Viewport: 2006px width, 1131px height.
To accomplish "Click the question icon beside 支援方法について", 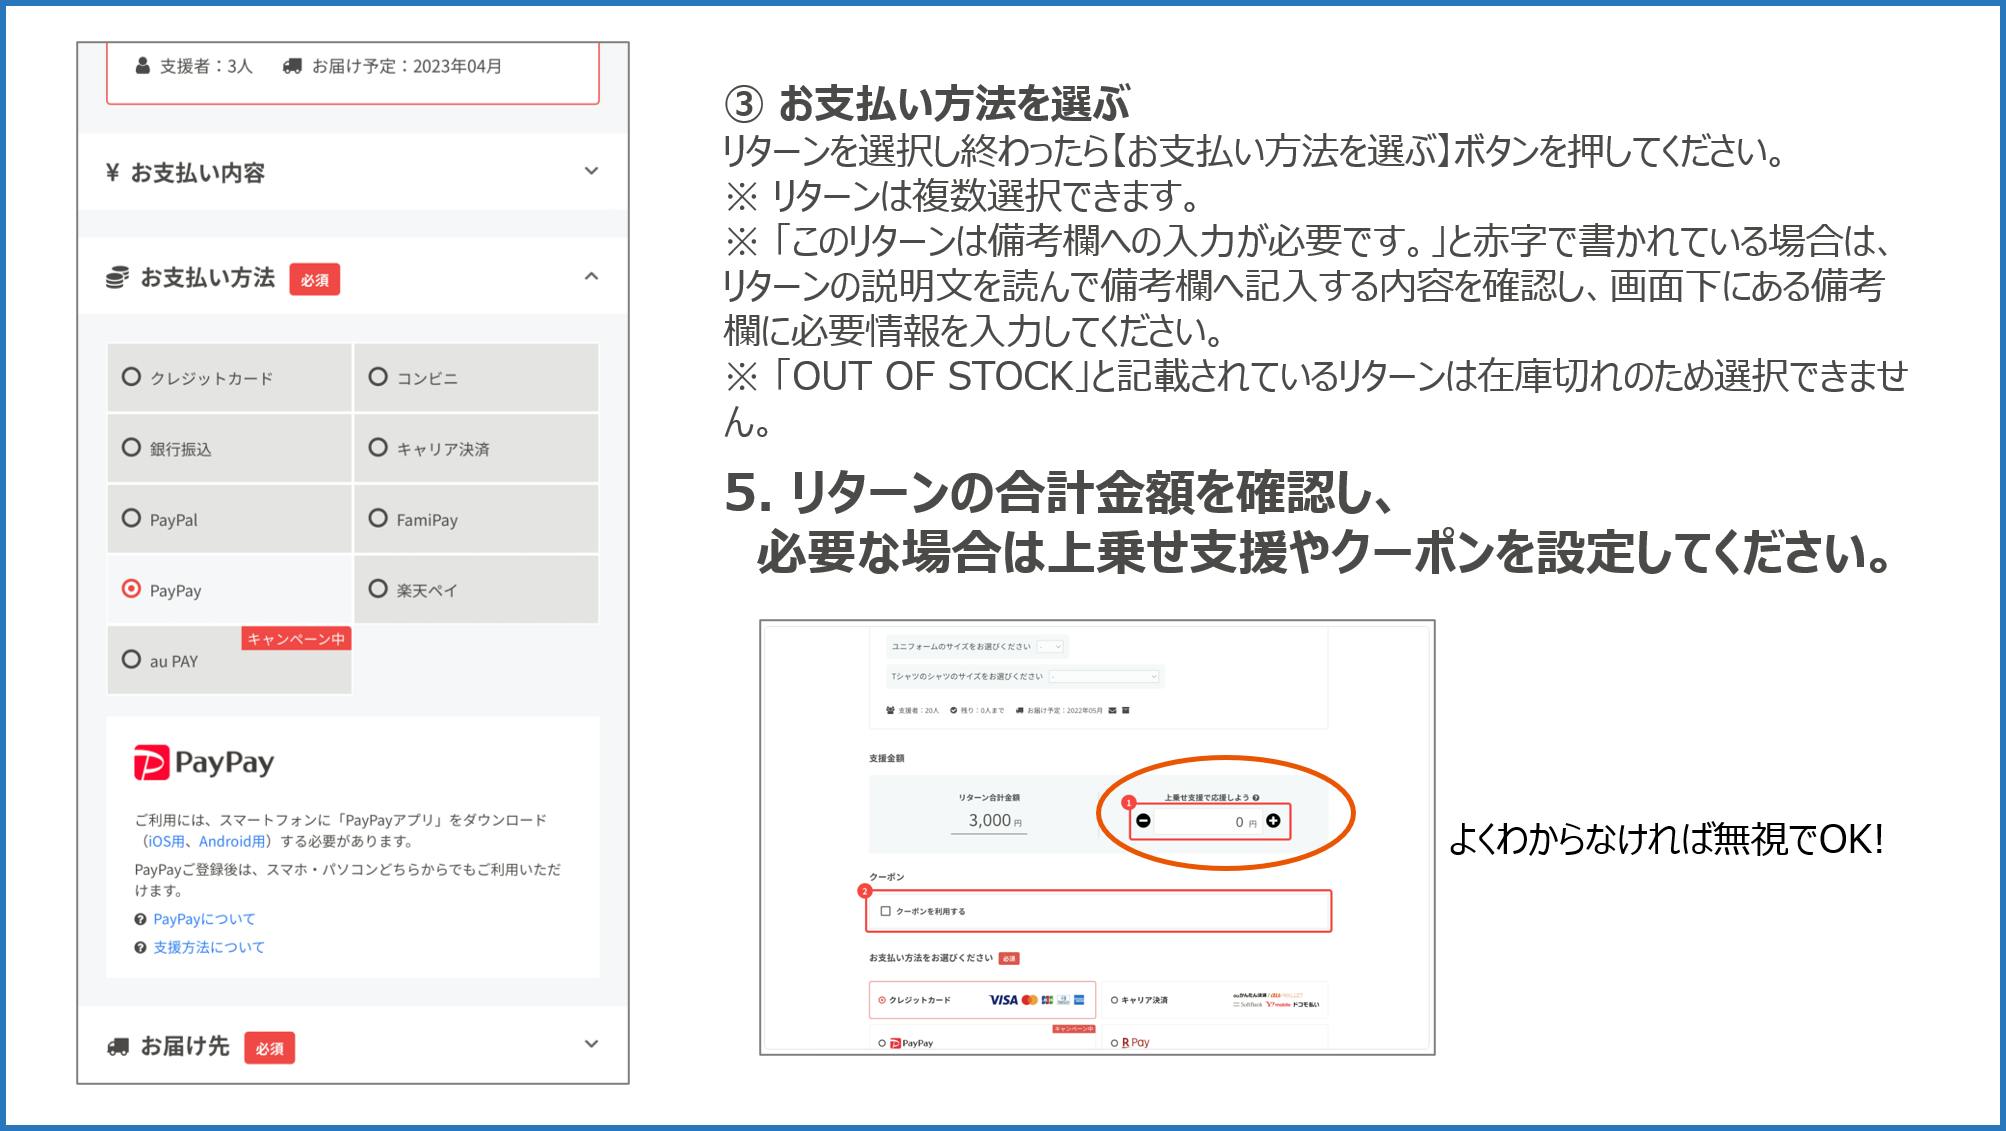I will [140, 947].
